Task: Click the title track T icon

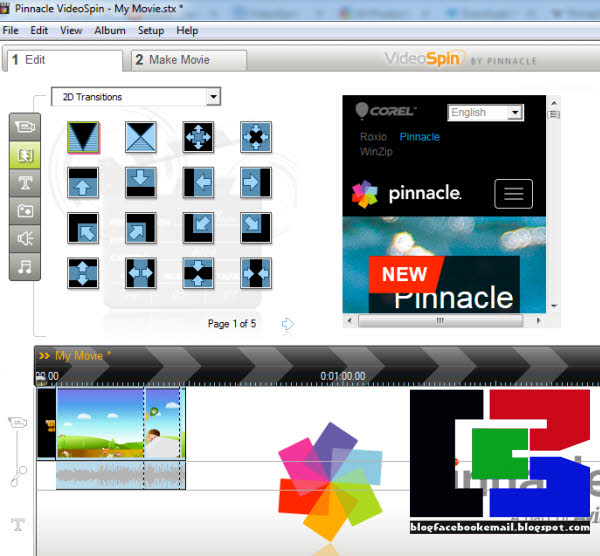Action: 18,524
